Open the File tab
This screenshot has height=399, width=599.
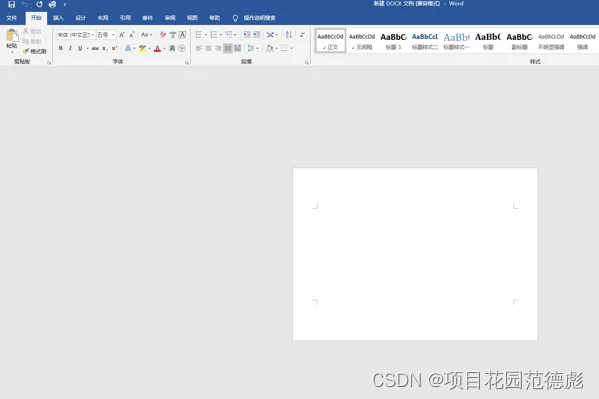click(x=12, y=18)
